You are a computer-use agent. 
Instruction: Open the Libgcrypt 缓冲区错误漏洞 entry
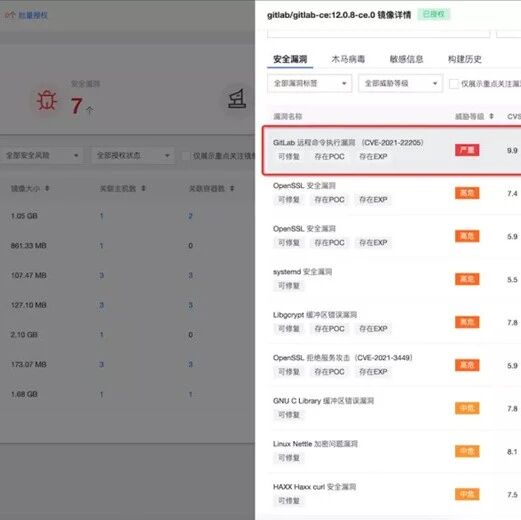pyautogui.click(x=315, y=315)
